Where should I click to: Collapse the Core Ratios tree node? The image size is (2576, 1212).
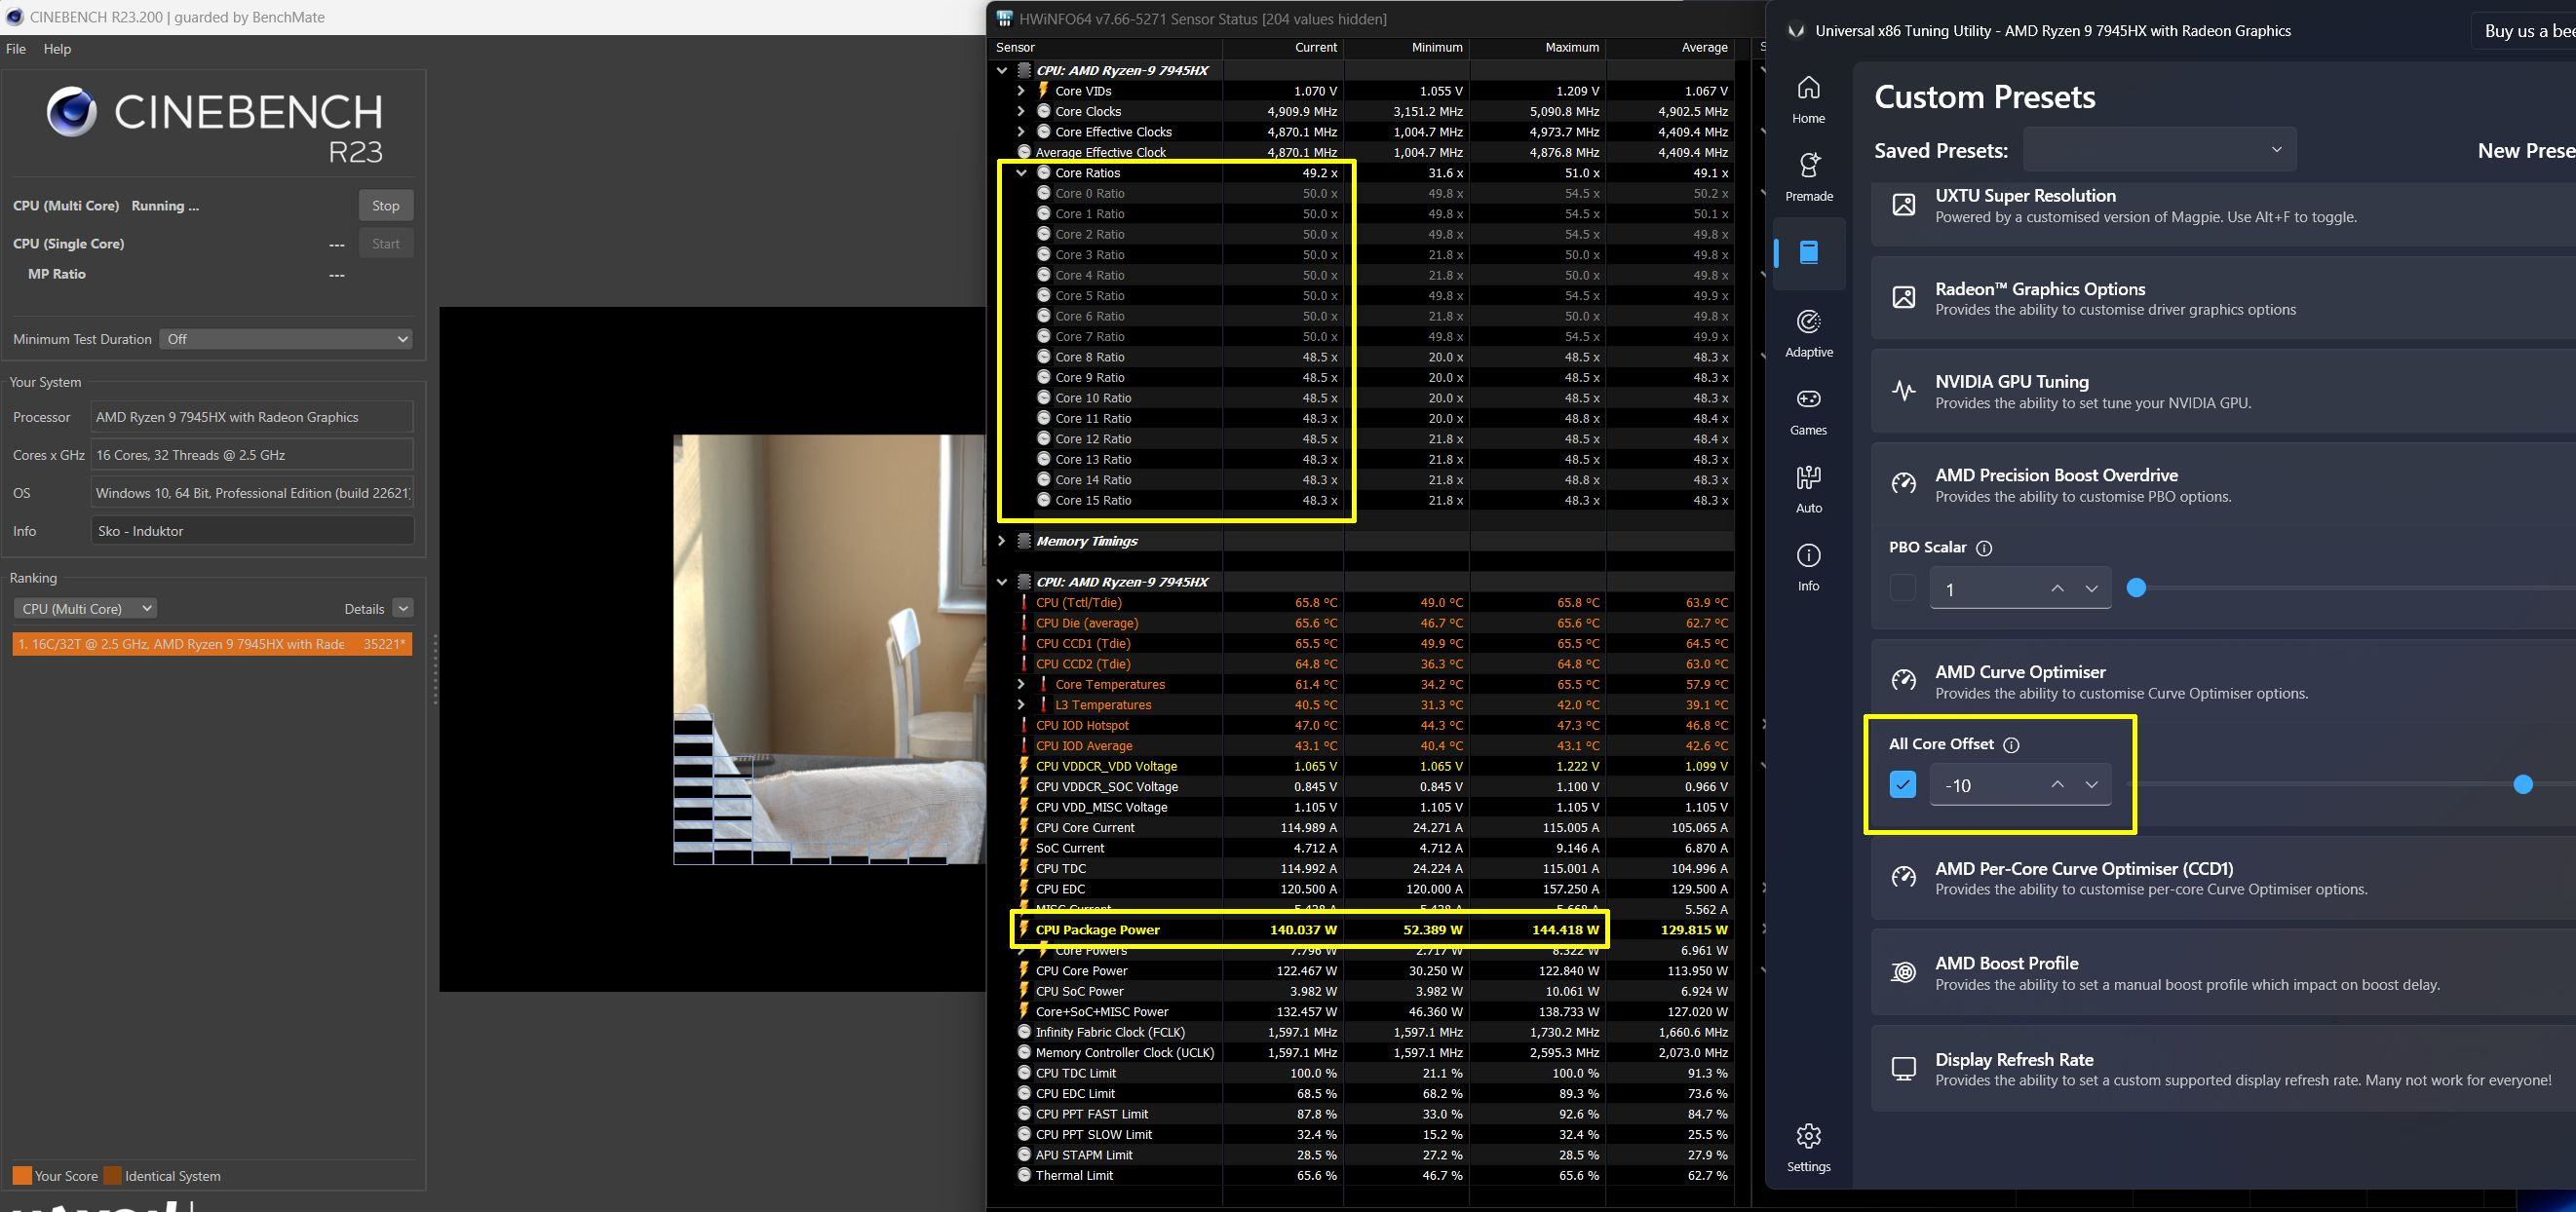1021,173
